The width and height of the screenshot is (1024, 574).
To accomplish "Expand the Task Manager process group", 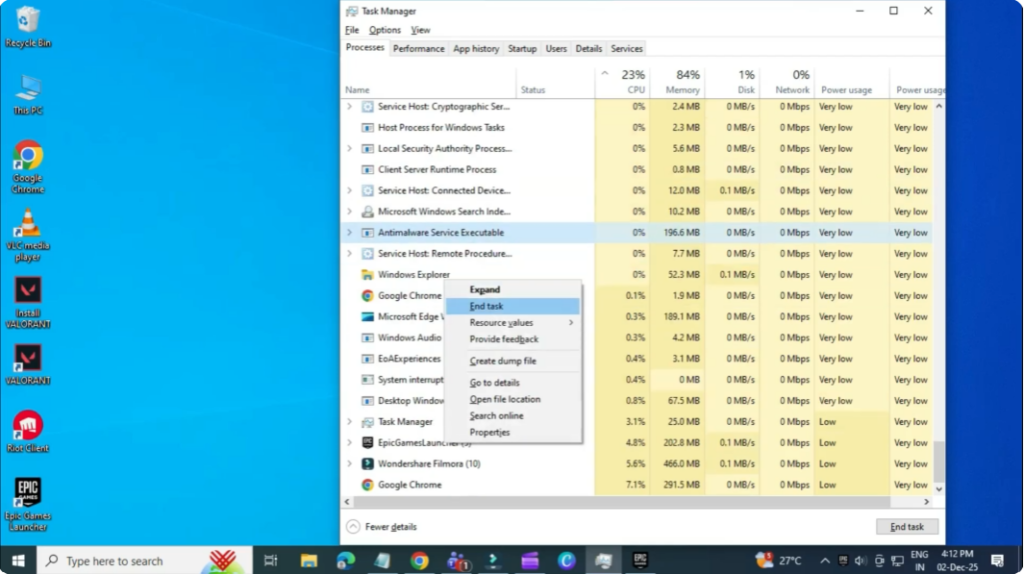I will coord(349,422).
